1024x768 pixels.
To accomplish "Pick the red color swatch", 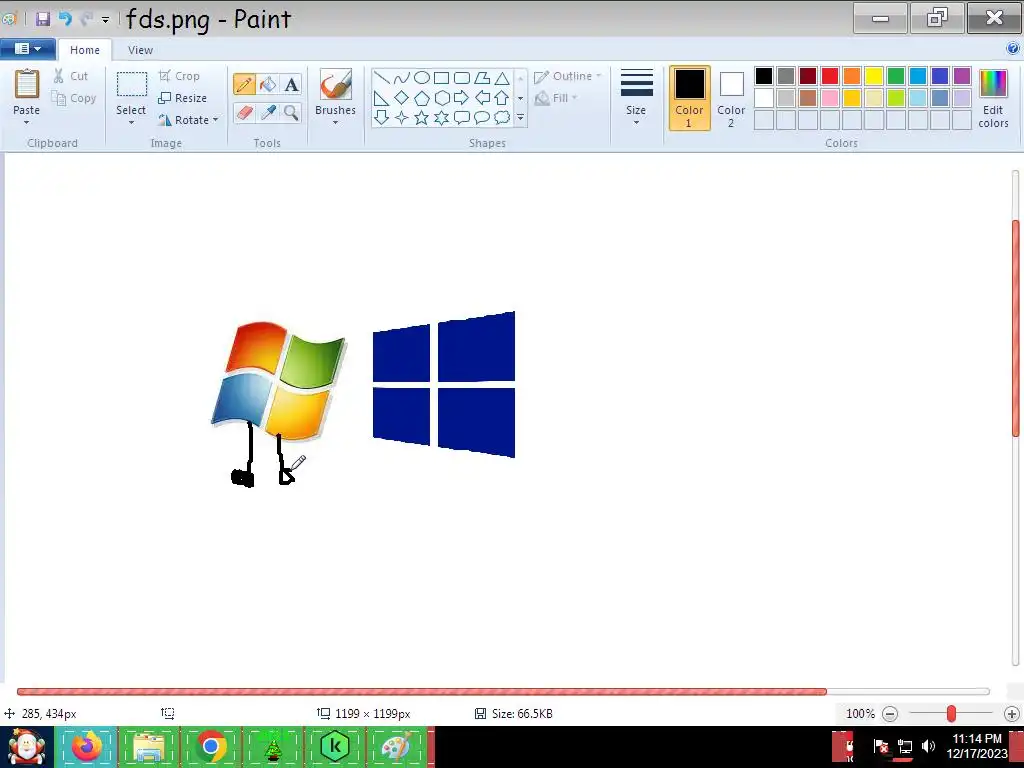I will click(x=830, y=76).
